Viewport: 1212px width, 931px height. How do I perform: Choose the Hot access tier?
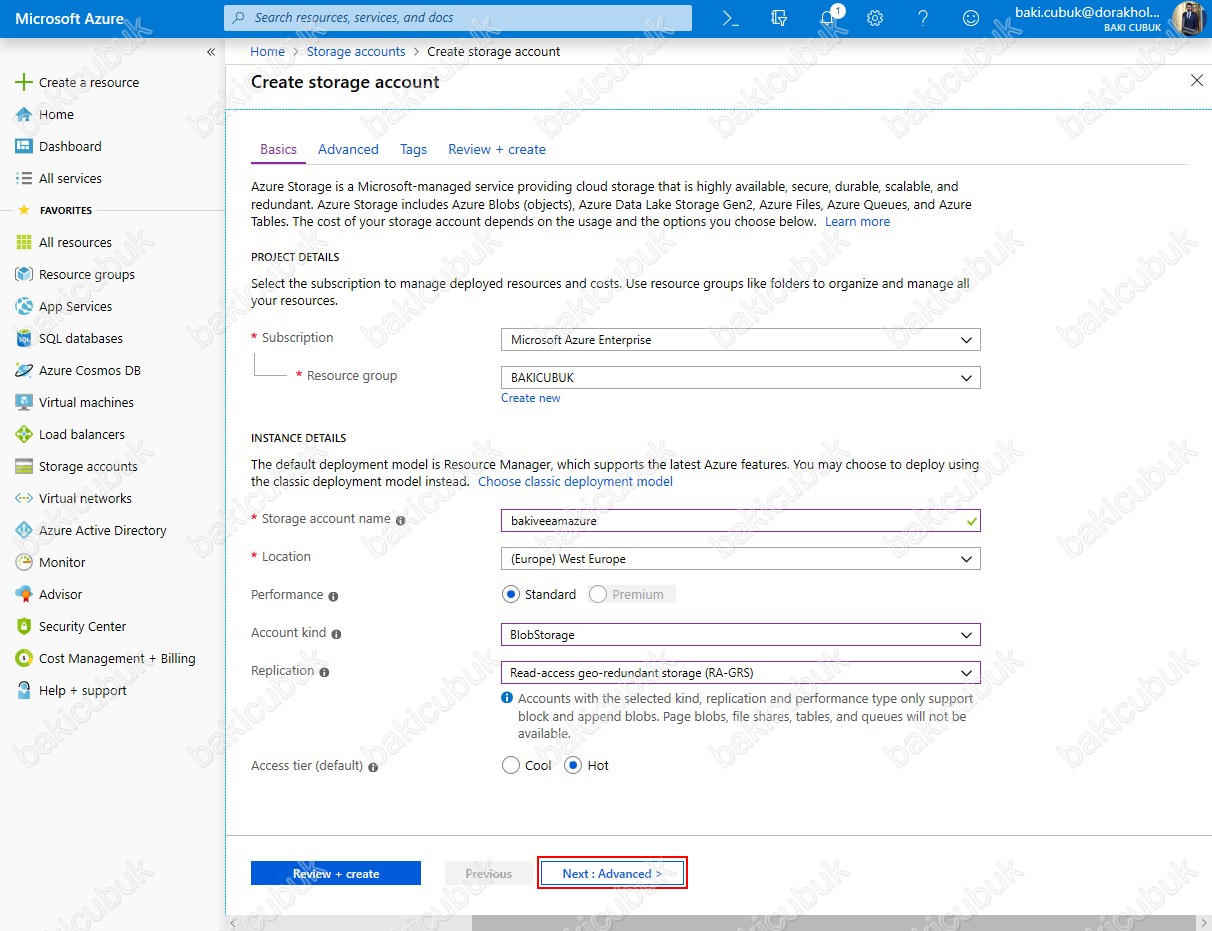pyautogui.click(x=573, y=765)
